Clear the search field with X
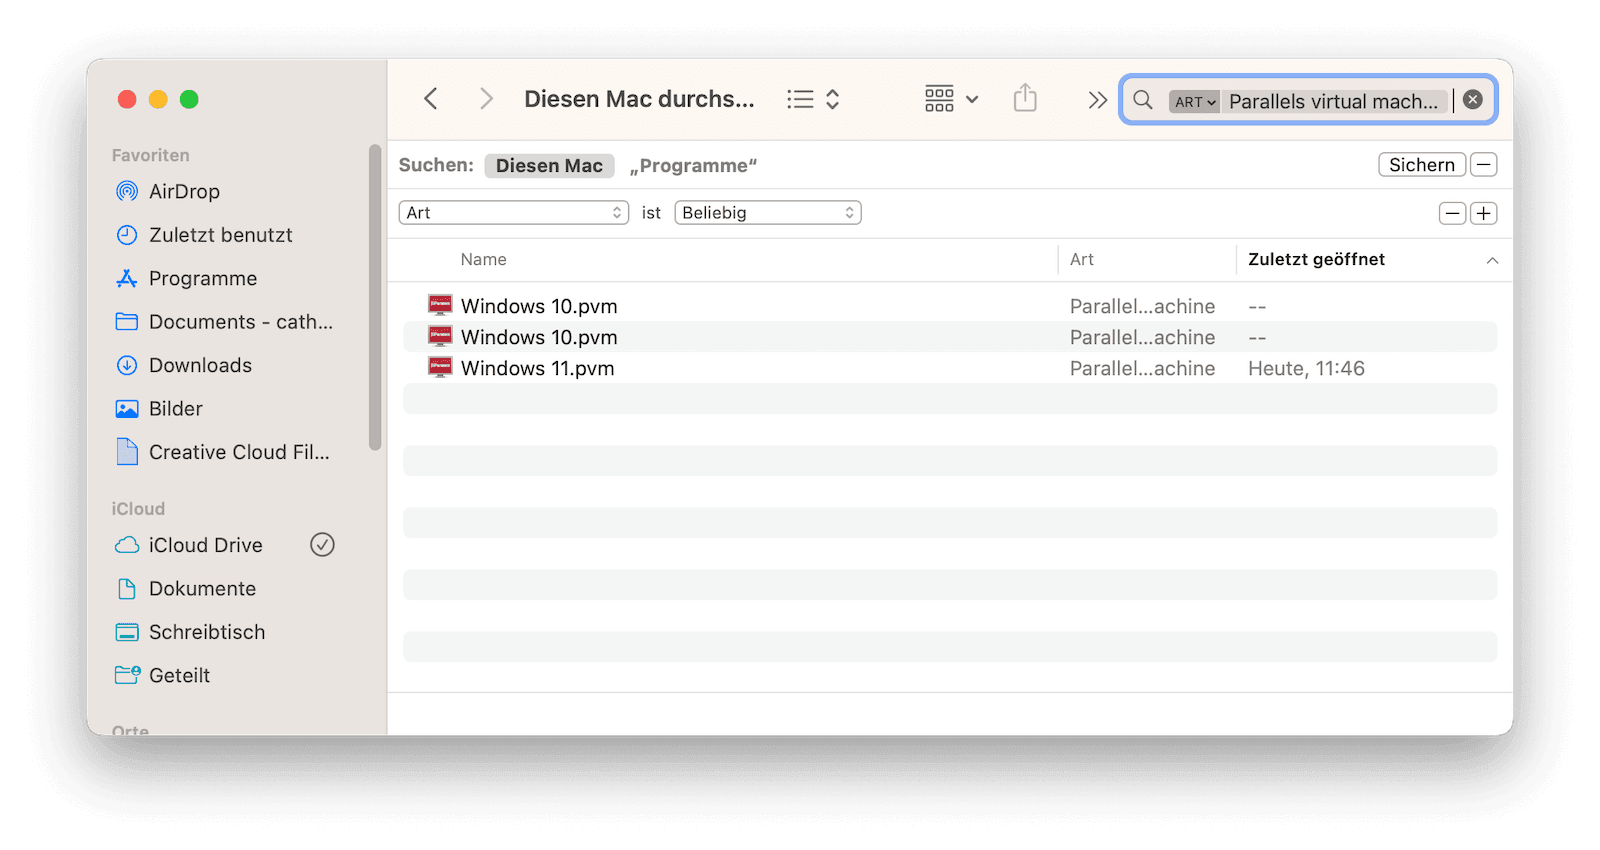The image size is (1600, 850). 1473,100
